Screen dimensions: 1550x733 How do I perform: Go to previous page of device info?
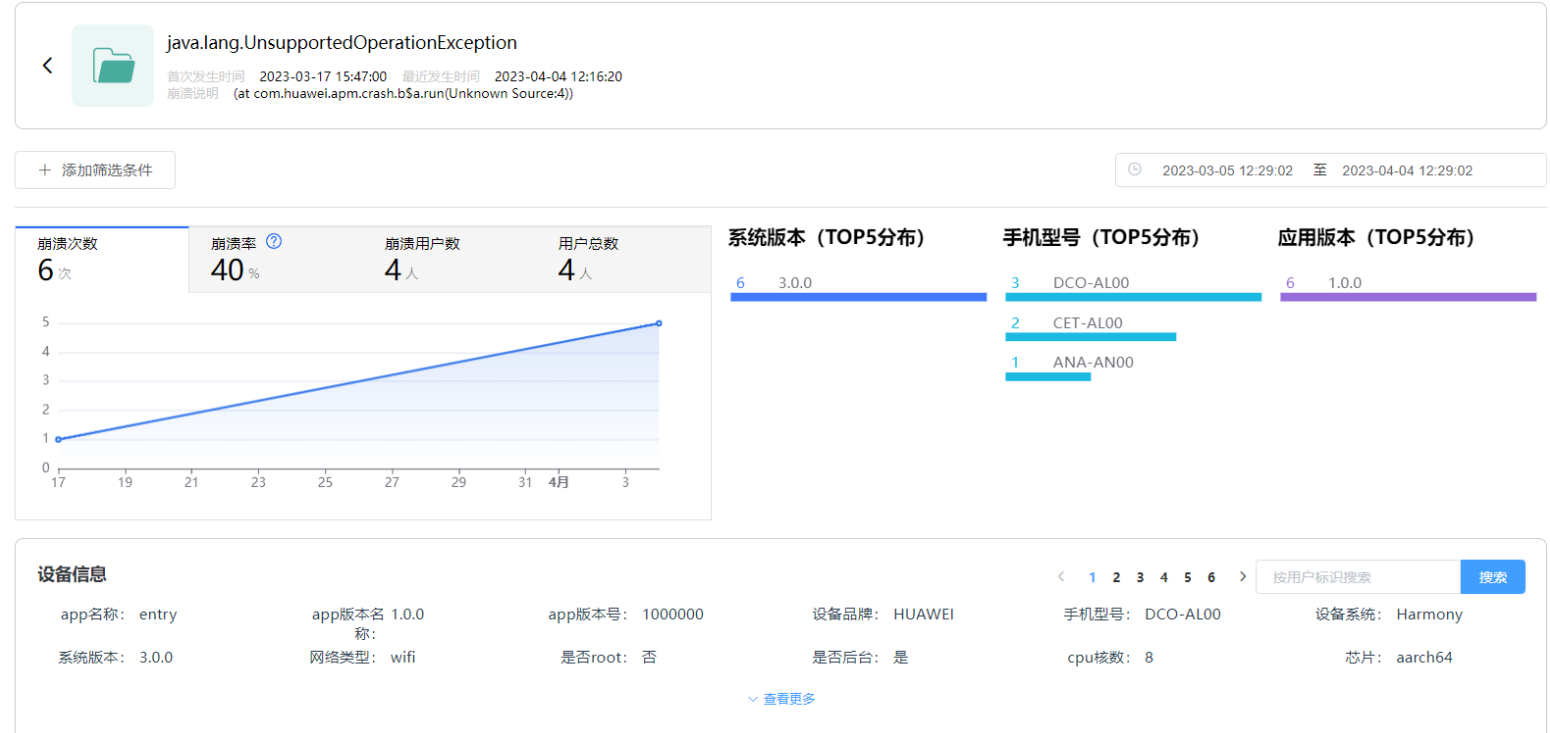click(x=1061, y=577)
